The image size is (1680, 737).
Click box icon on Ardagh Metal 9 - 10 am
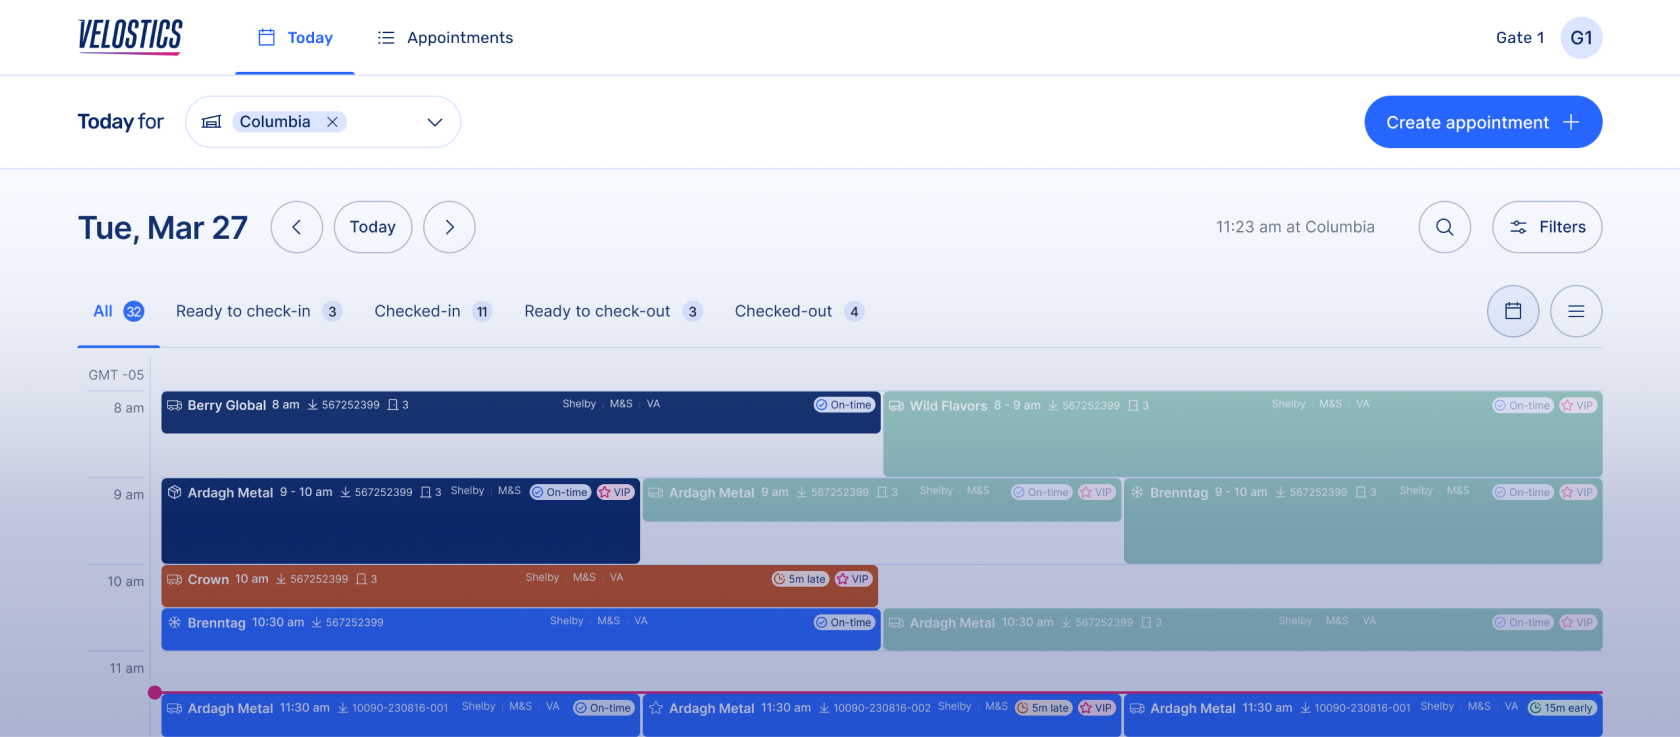pyautogui.click(x=174, y=492)
